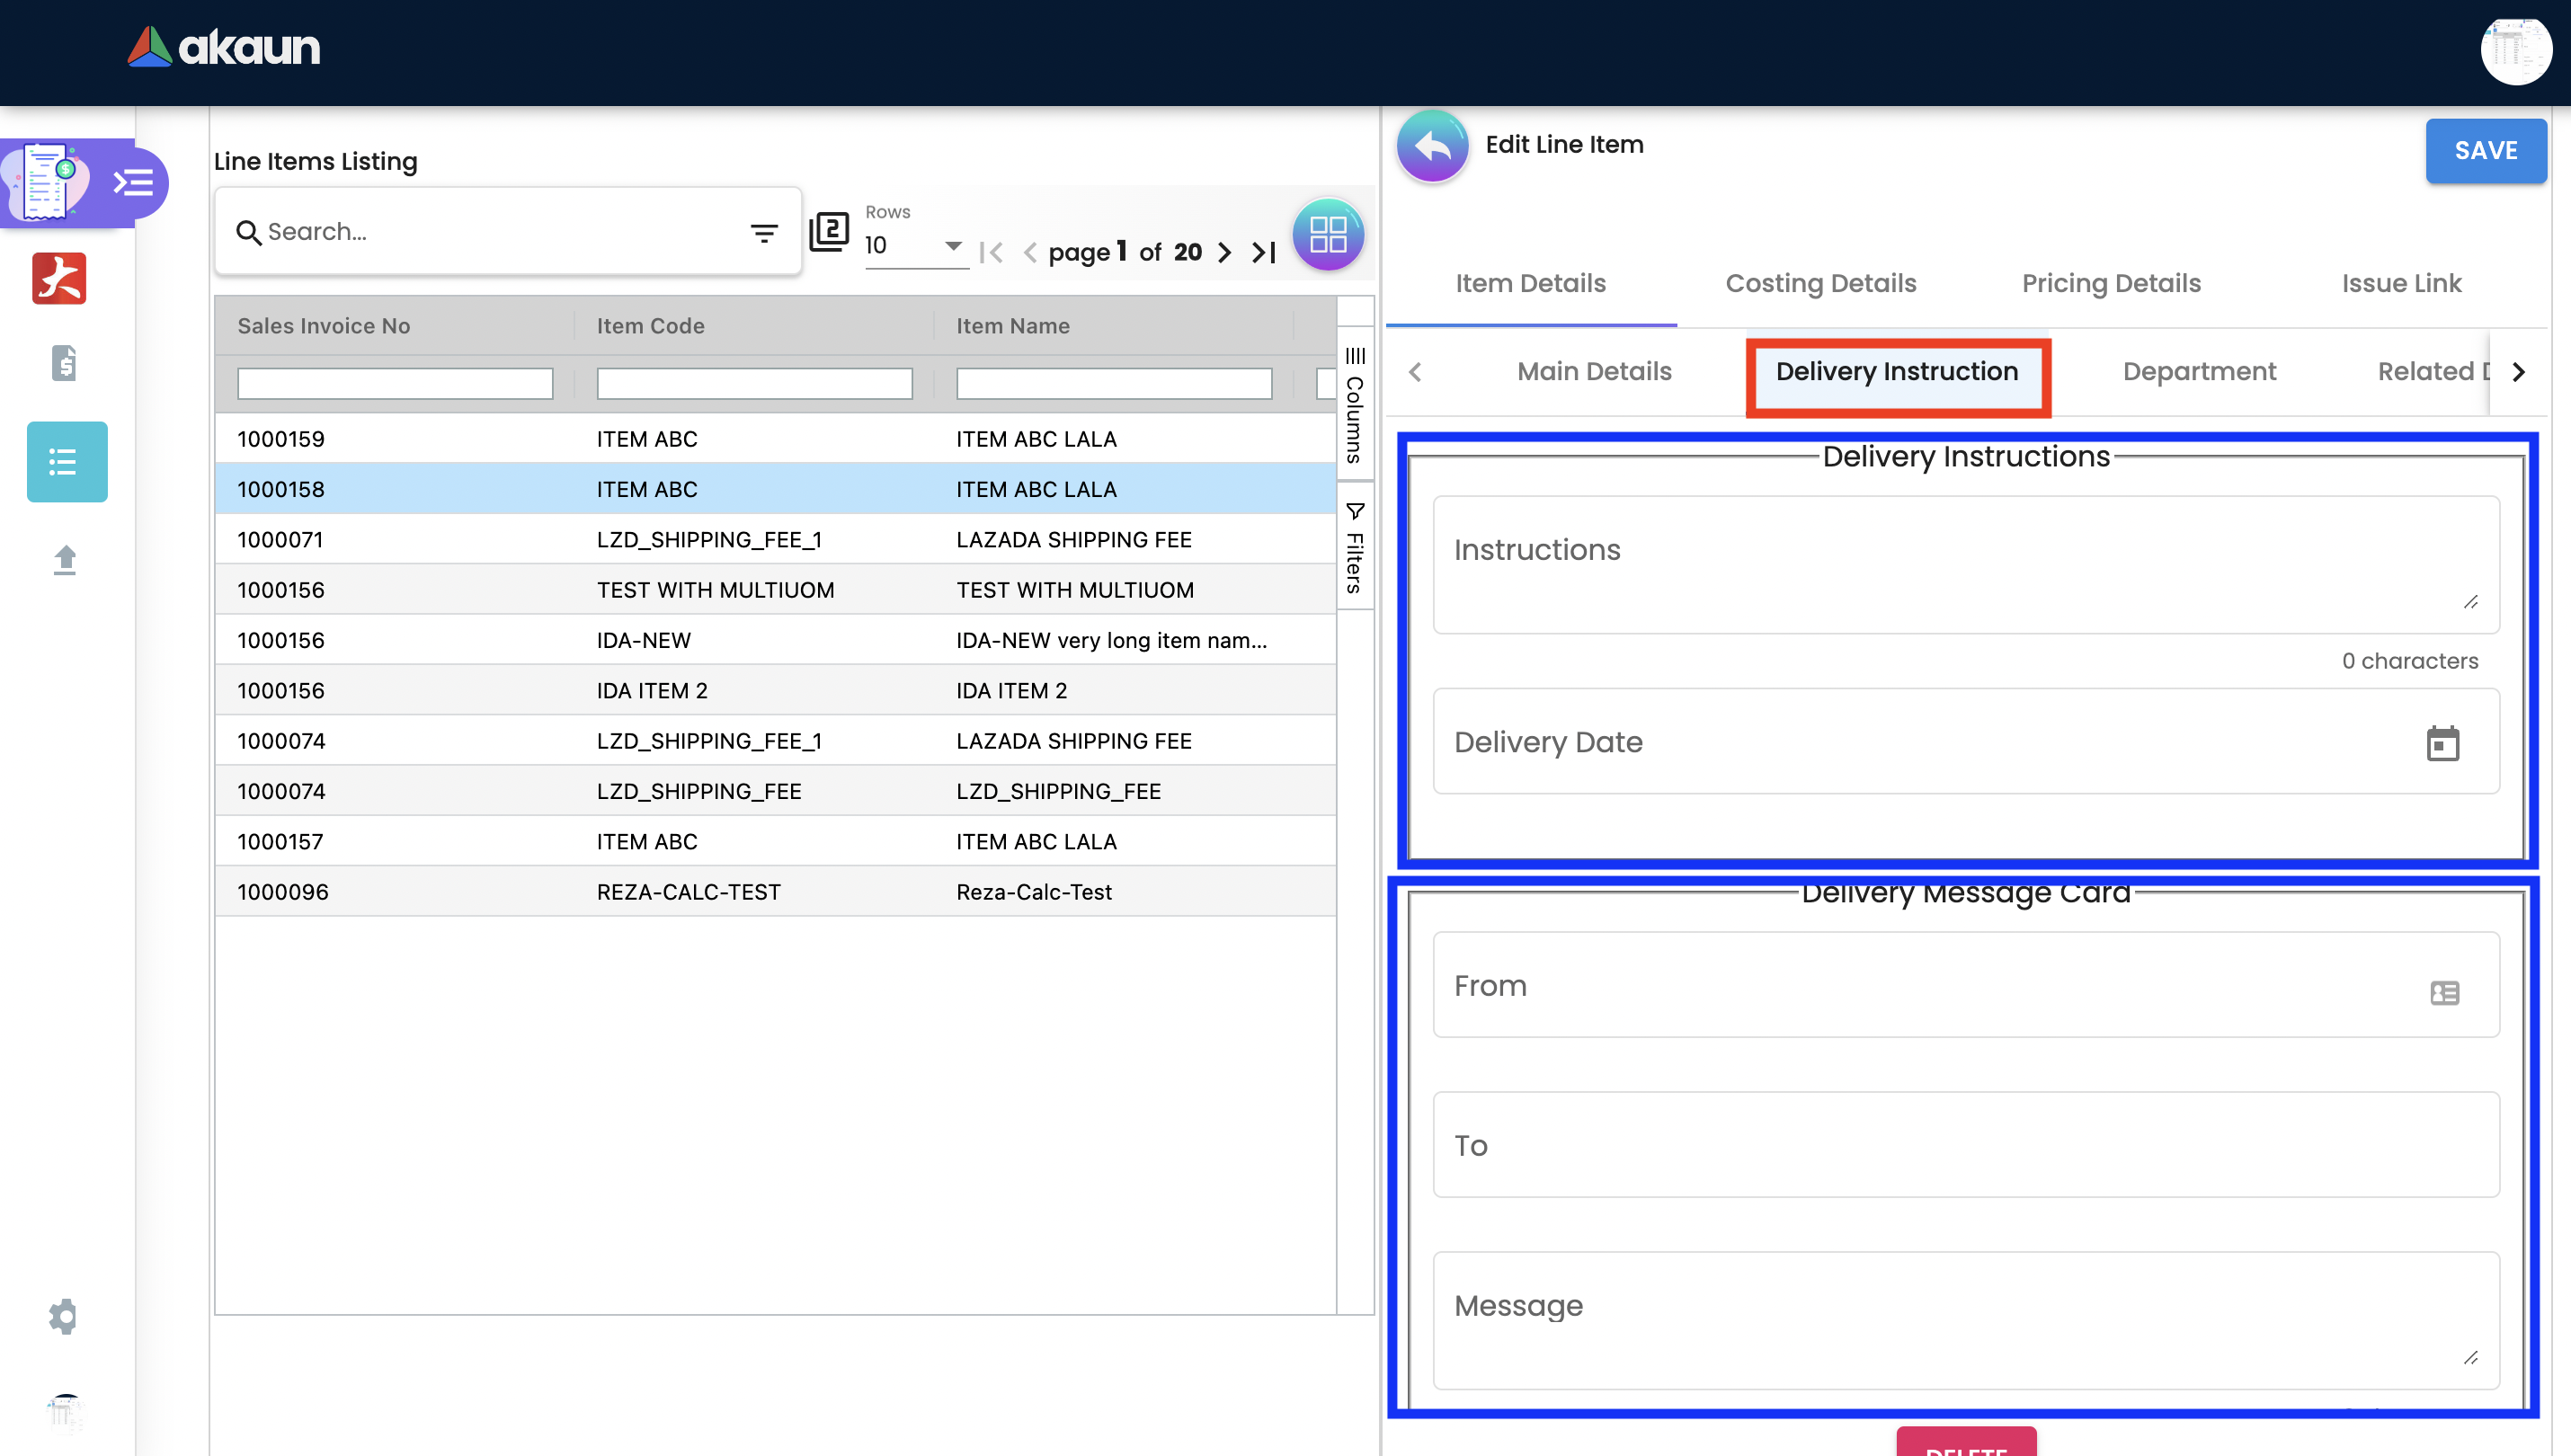Open the Department sub-tab
The height and width of the screenshot is (1456, 2571).
click(x=2198, y=371)
